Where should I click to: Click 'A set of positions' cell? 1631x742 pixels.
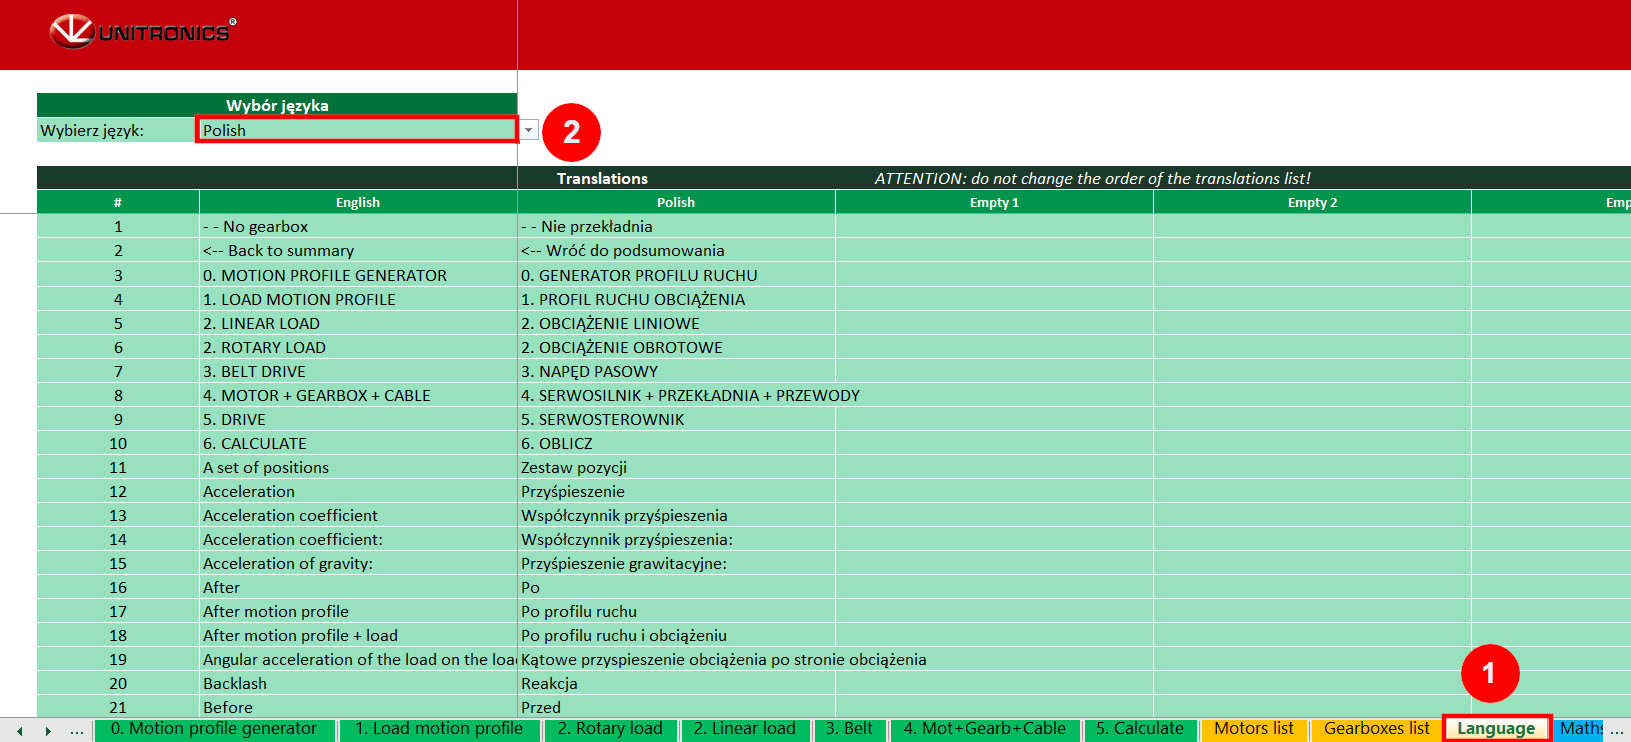pyautogui.click(x=358, y=467)
